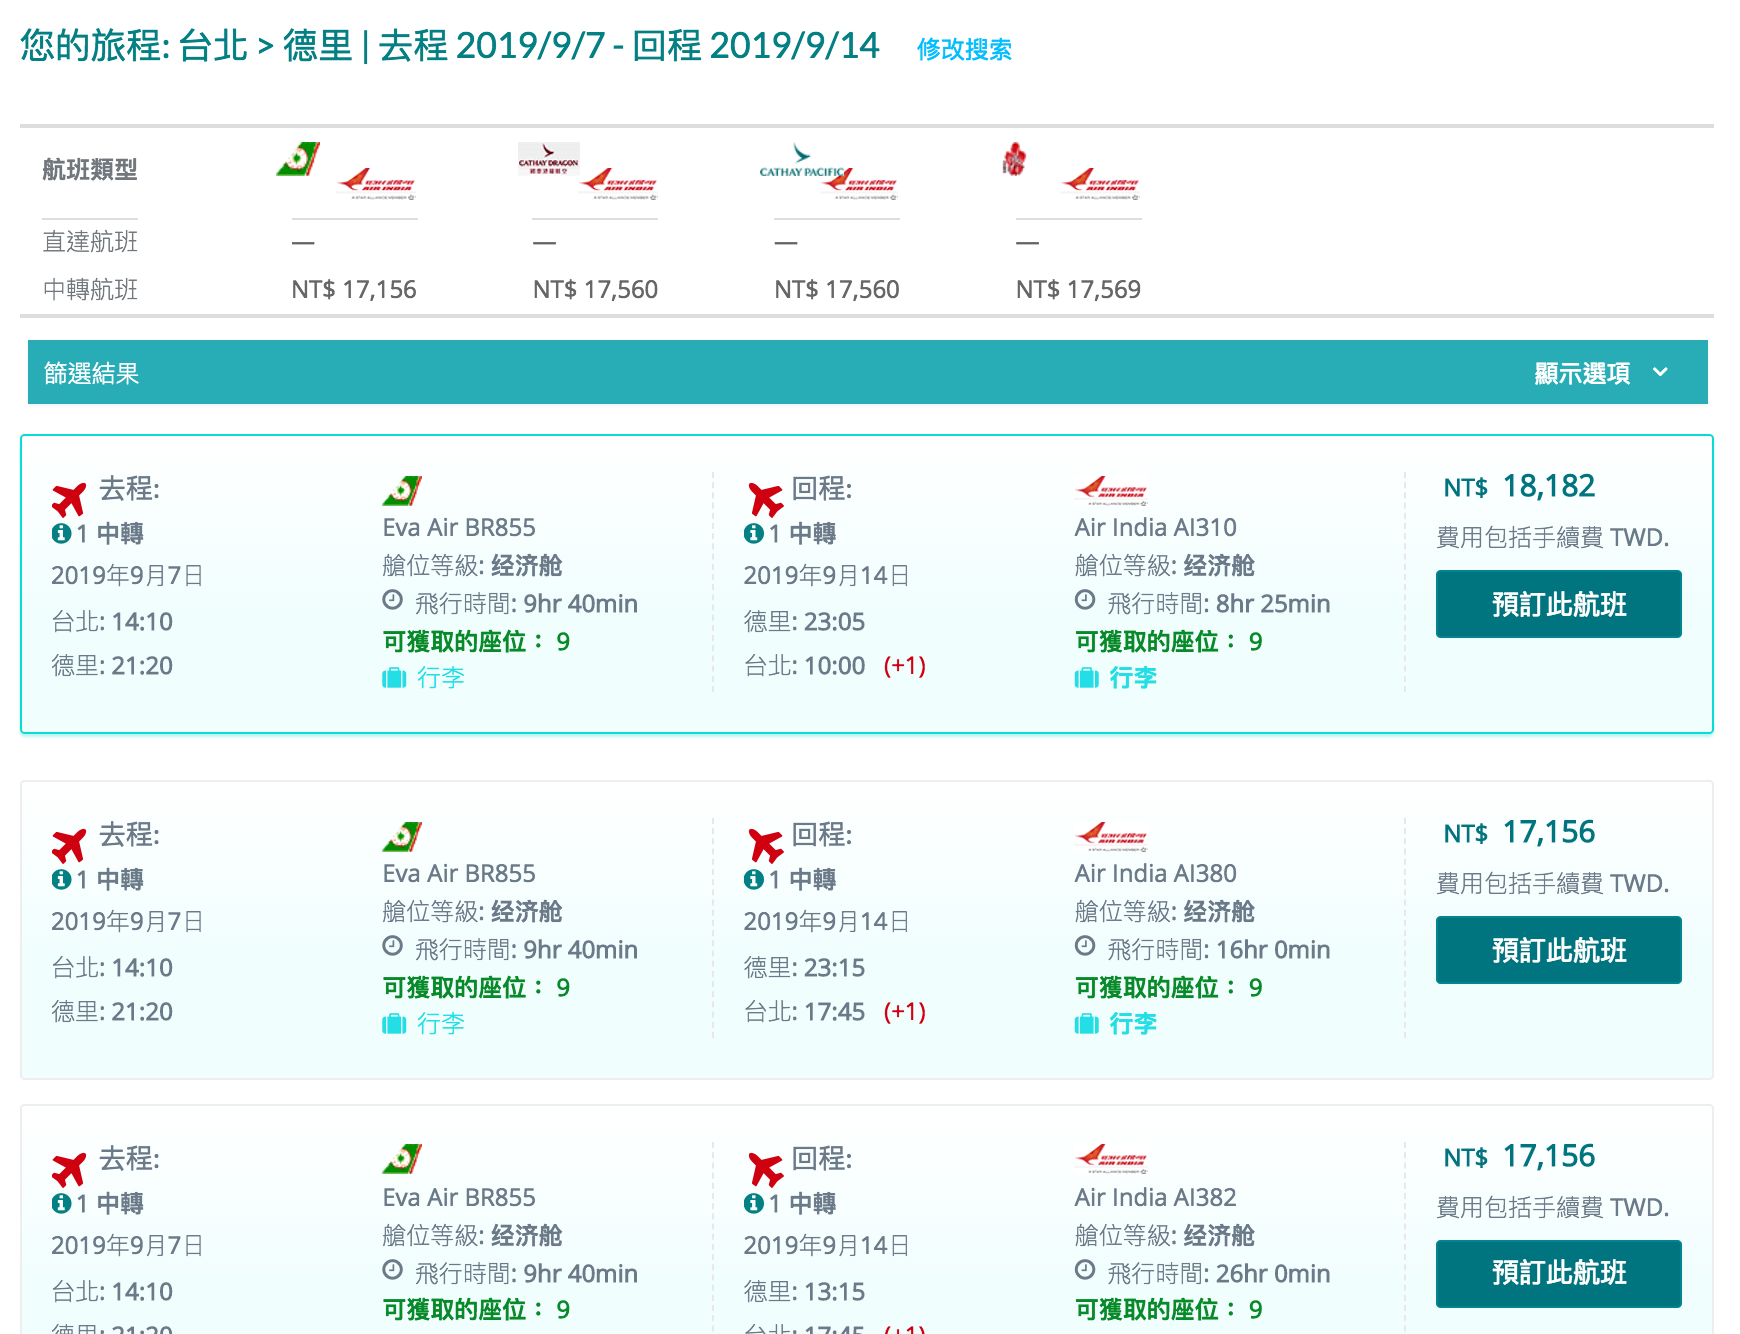1740x1334 pixels.
Task: Click 台北: 10:00 (+1) arrival time
Action: (x=835, y=666)
